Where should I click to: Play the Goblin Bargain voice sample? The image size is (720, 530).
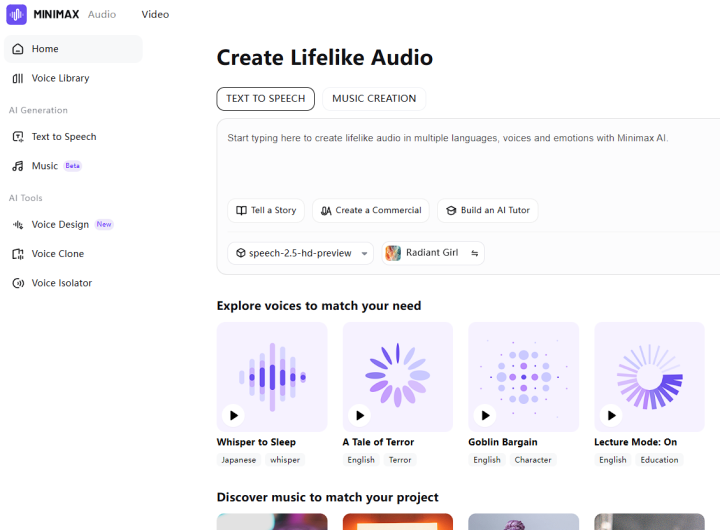485,415
